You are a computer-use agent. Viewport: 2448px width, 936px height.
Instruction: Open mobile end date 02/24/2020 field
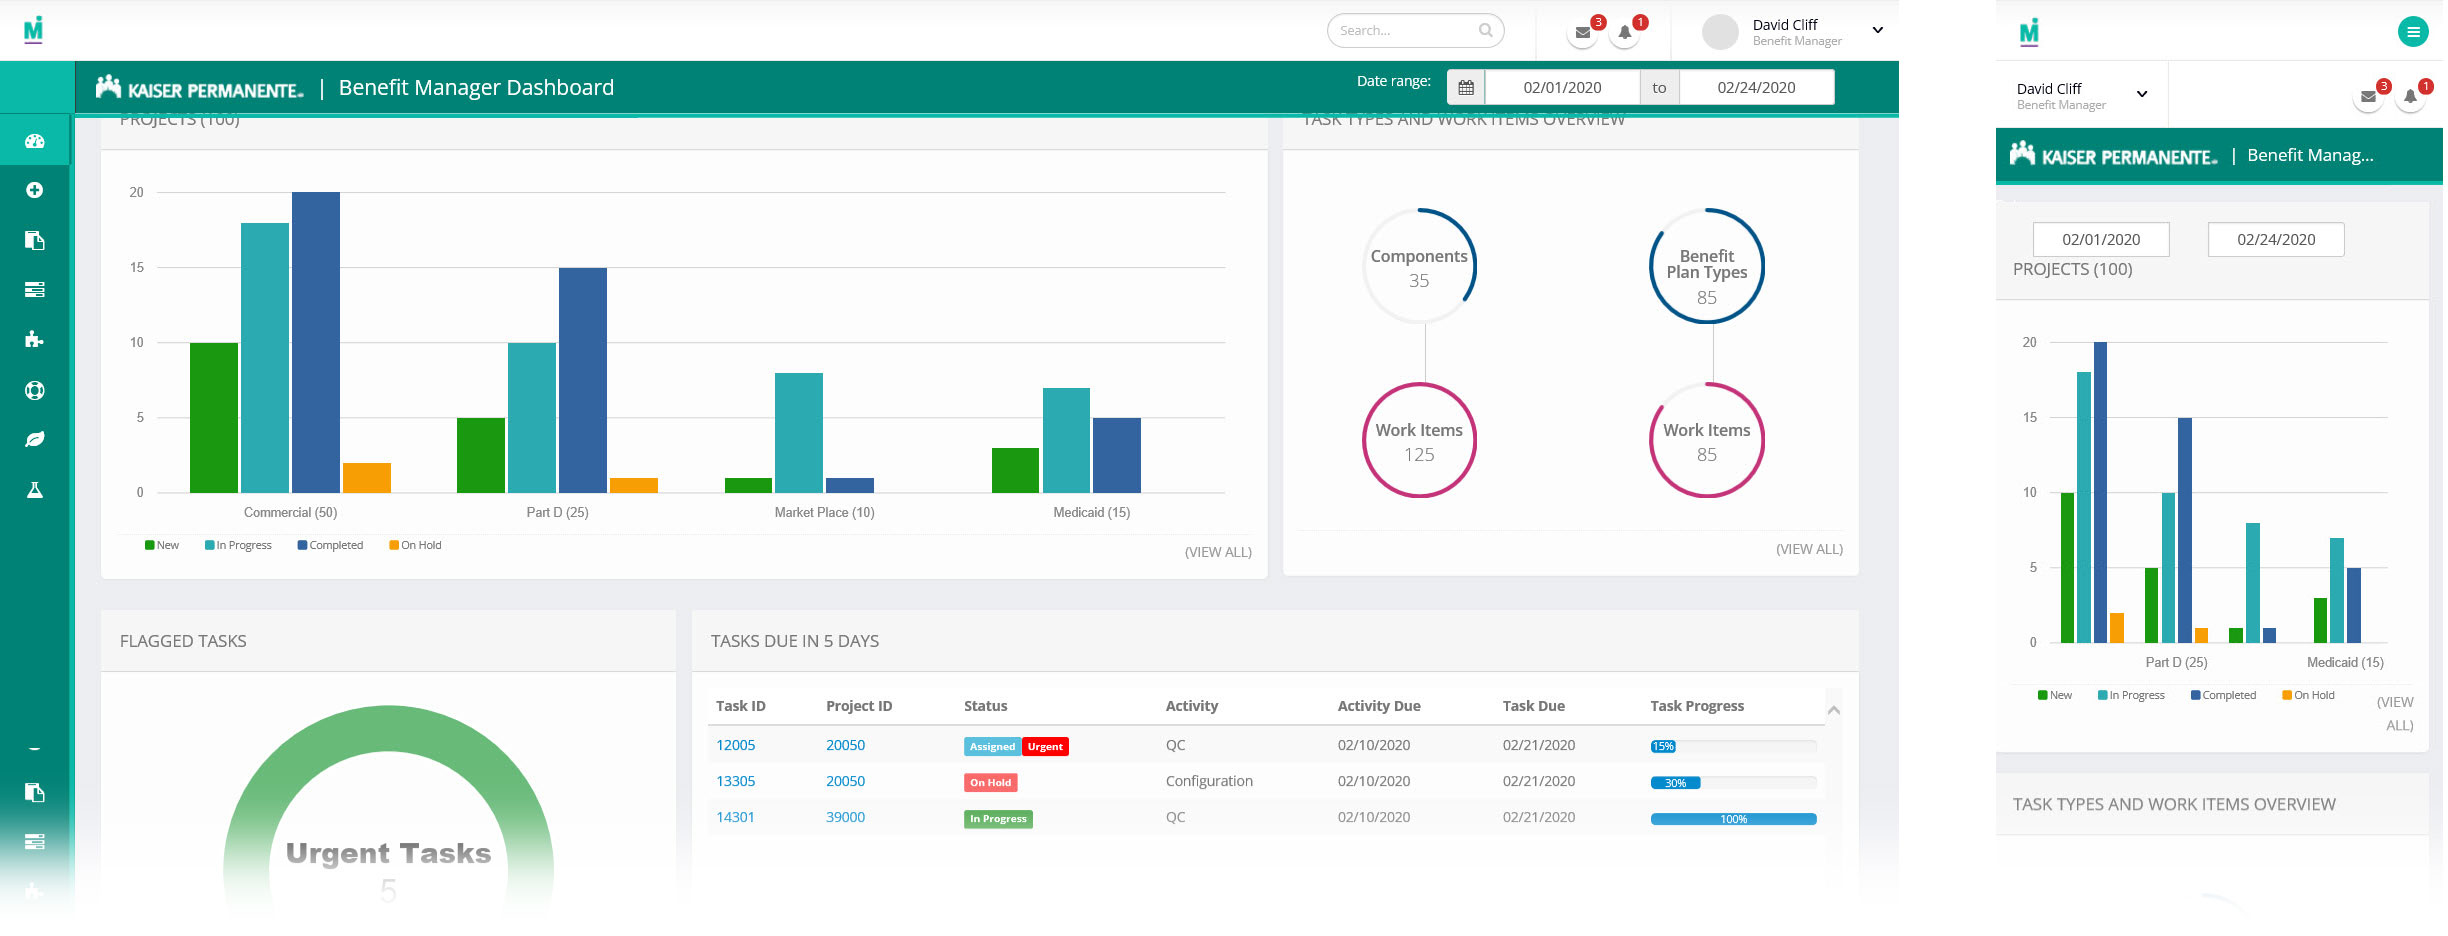2276,240
